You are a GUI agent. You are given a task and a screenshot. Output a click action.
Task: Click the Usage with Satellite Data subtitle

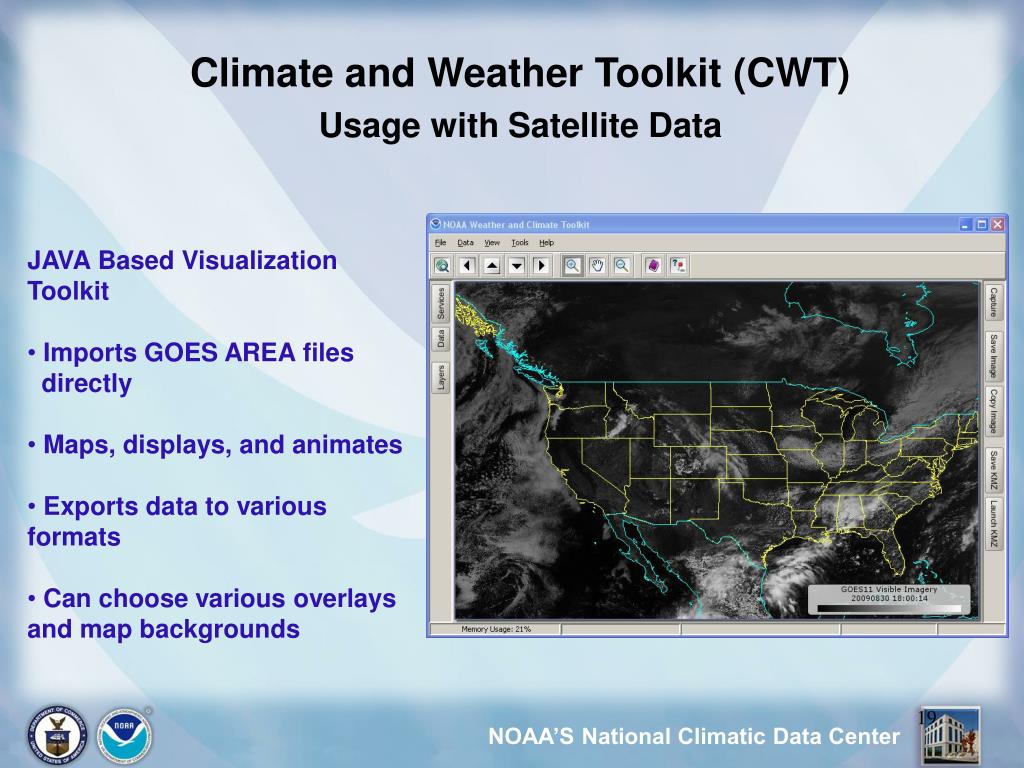(x=520, y=125)
